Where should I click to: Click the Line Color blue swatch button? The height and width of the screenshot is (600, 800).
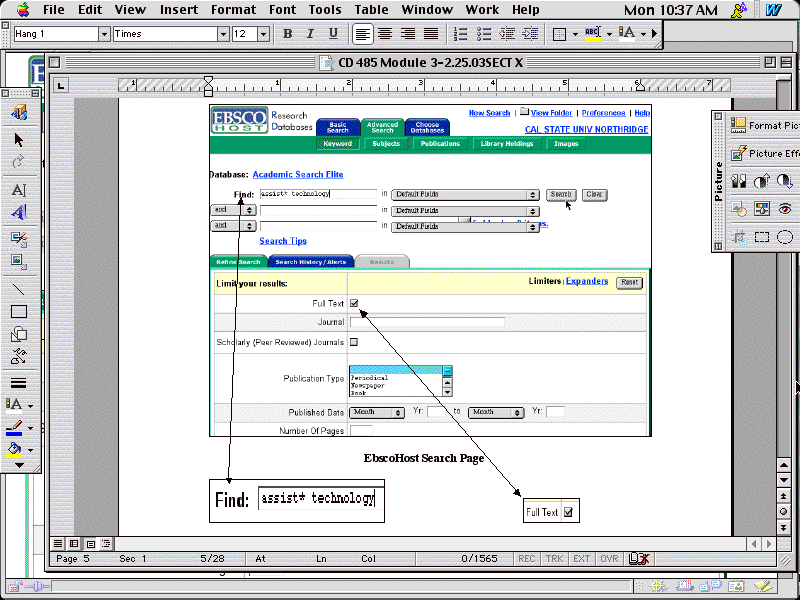coord(15,428)
